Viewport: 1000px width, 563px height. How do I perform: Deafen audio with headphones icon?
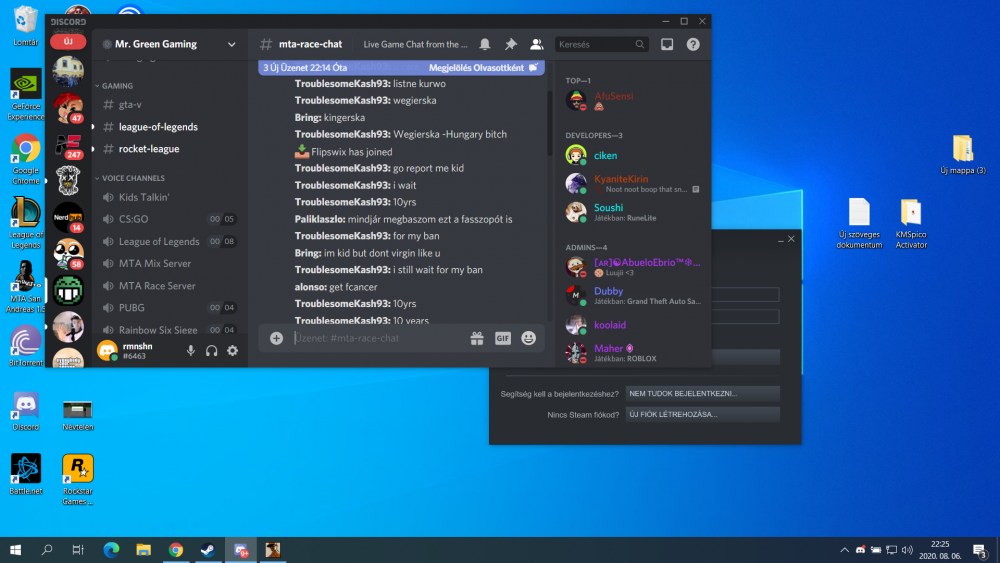[212, 350]
